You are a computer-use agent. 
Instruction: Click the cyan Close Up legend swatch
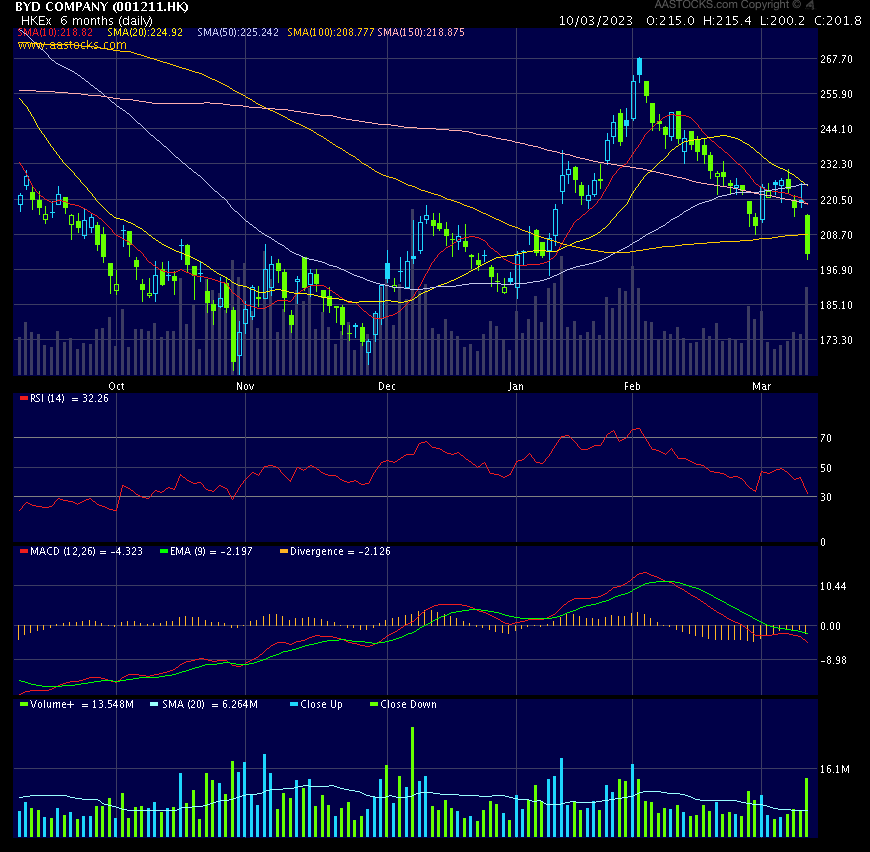point(294,704)
